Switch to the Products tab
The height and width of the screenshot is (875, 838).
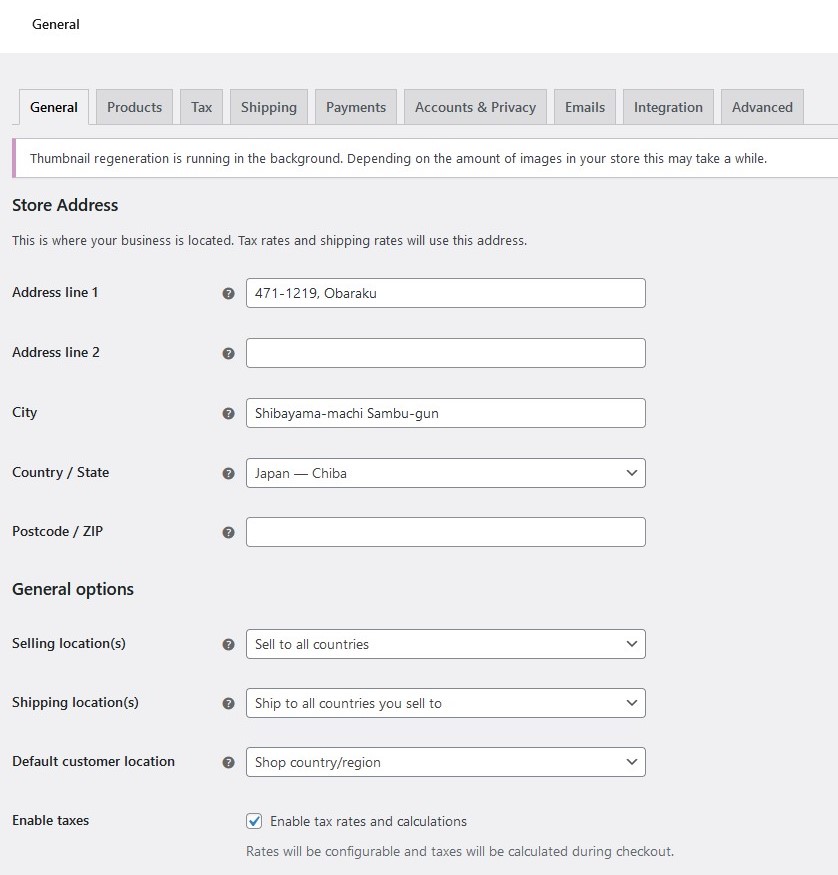134,106
